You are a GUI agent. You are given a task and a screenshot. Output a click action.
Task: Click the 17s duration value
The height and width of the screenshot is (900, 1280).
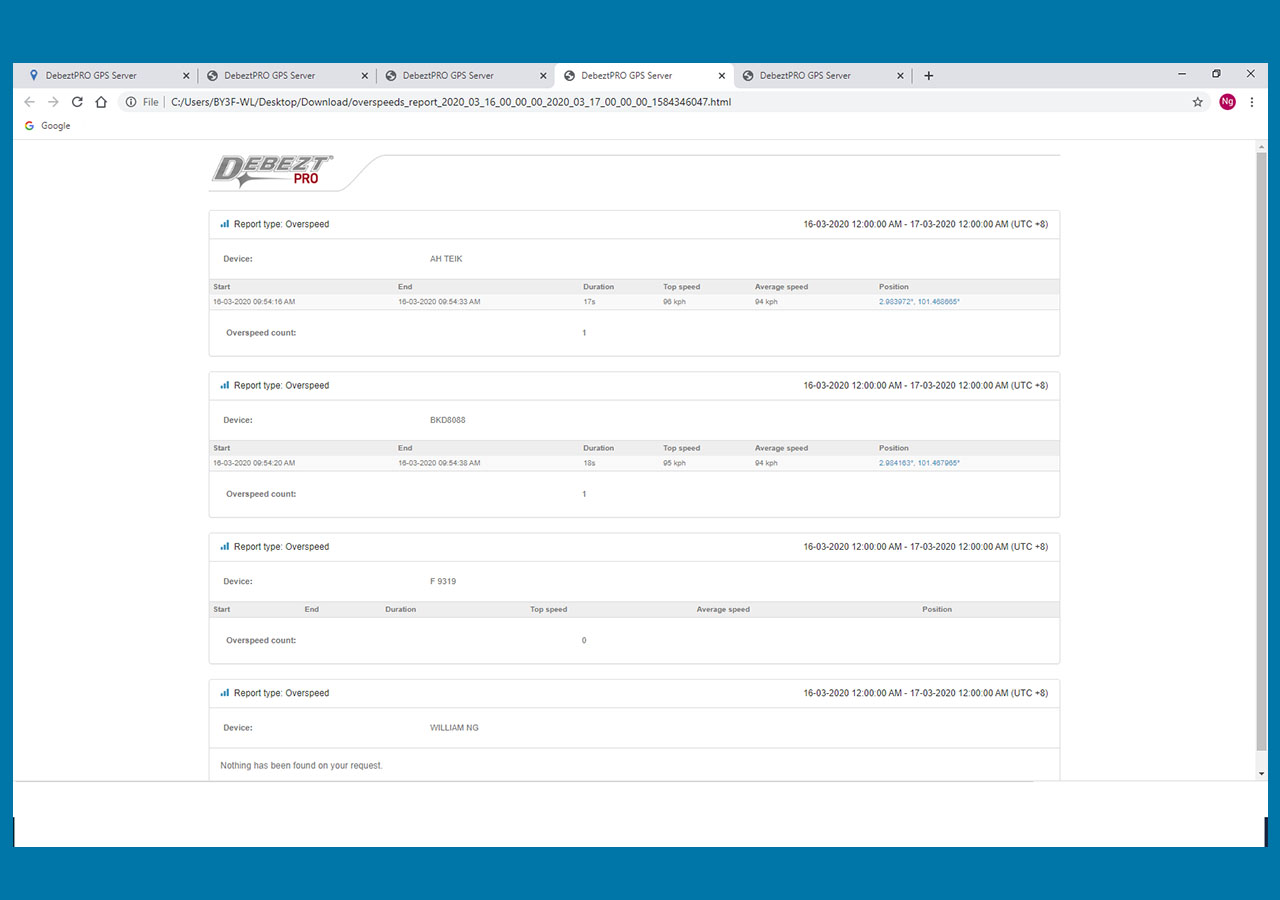point(589,302)
